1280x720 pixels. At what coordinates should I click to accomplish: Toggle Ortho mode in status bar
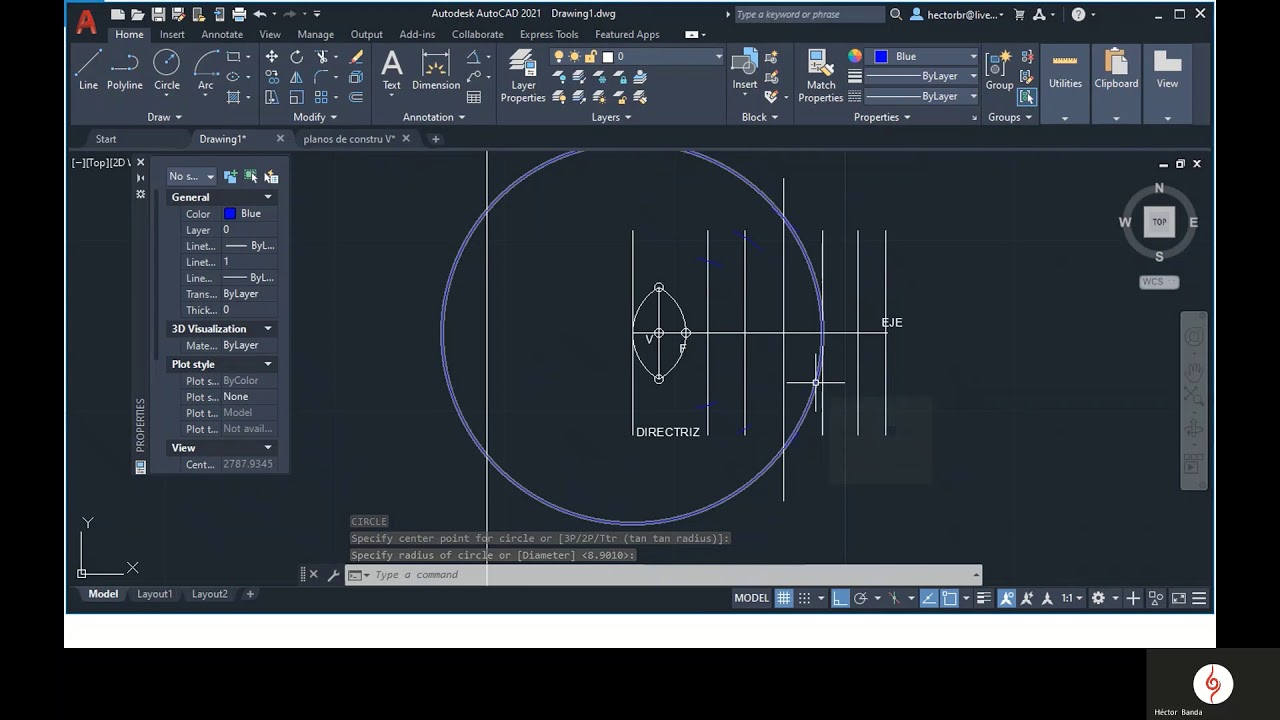coord(840,598)
